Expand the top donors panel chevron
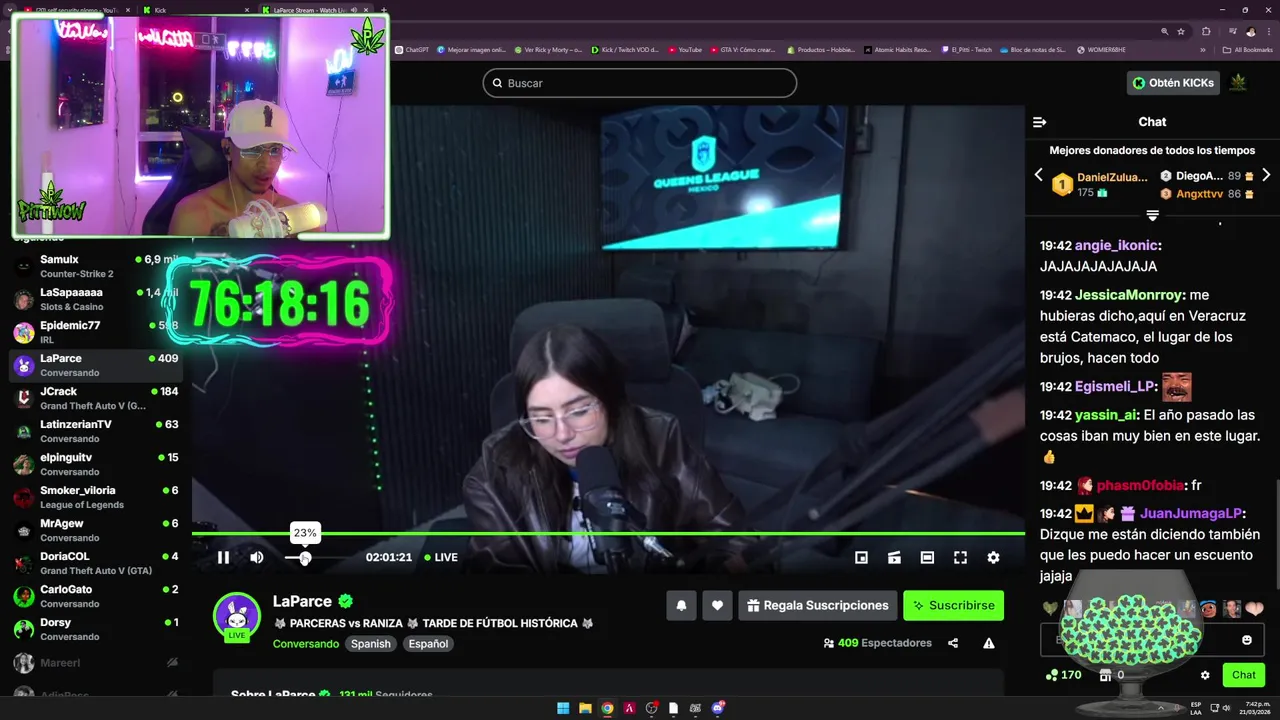 (x=1152, y=215)
